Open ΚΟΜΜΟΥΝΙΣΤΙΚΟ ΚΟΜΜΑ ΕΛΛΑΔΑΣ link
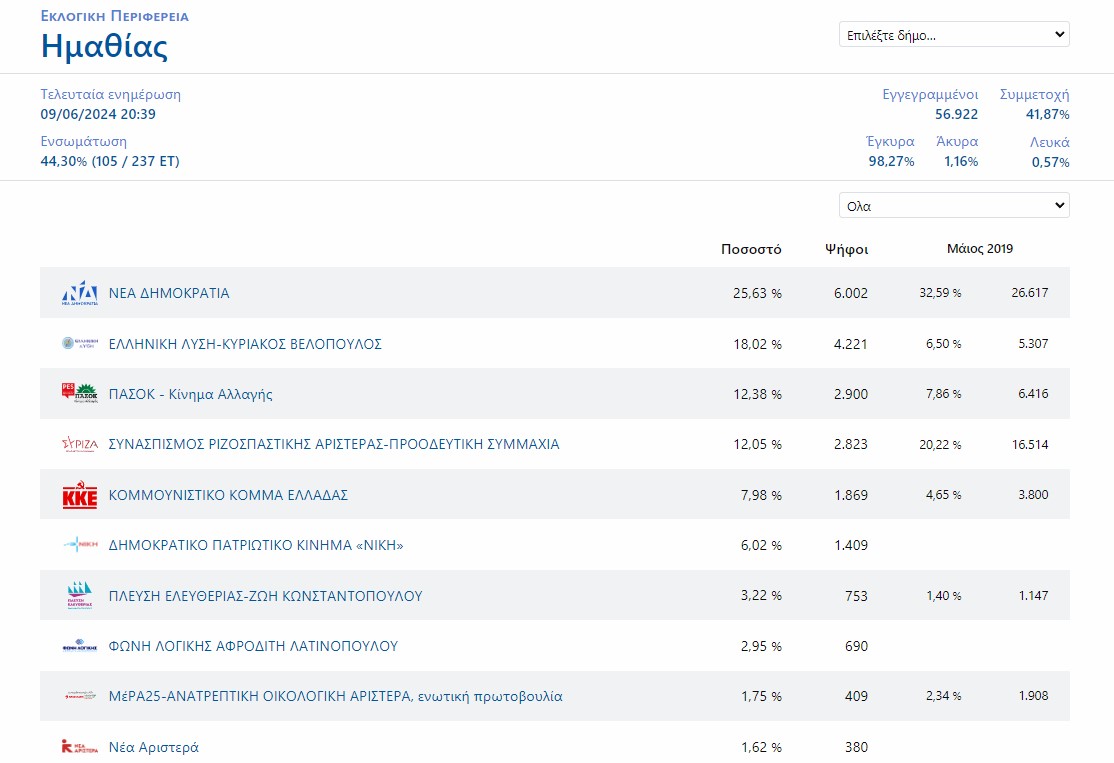 click(228, 495)
